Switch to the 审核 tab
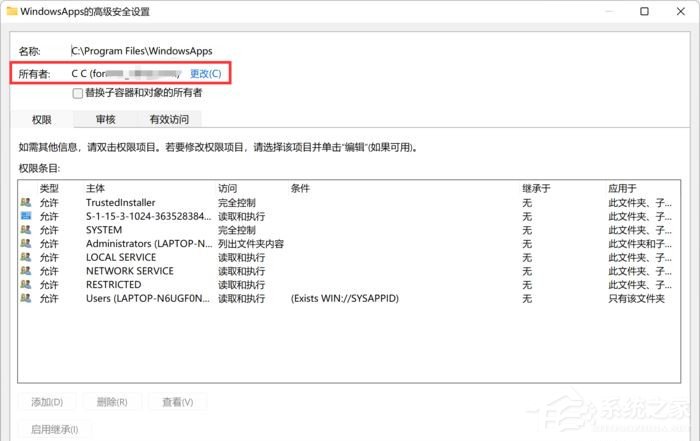The width and height of the screenshot is (700, 441). click(105, 119)
